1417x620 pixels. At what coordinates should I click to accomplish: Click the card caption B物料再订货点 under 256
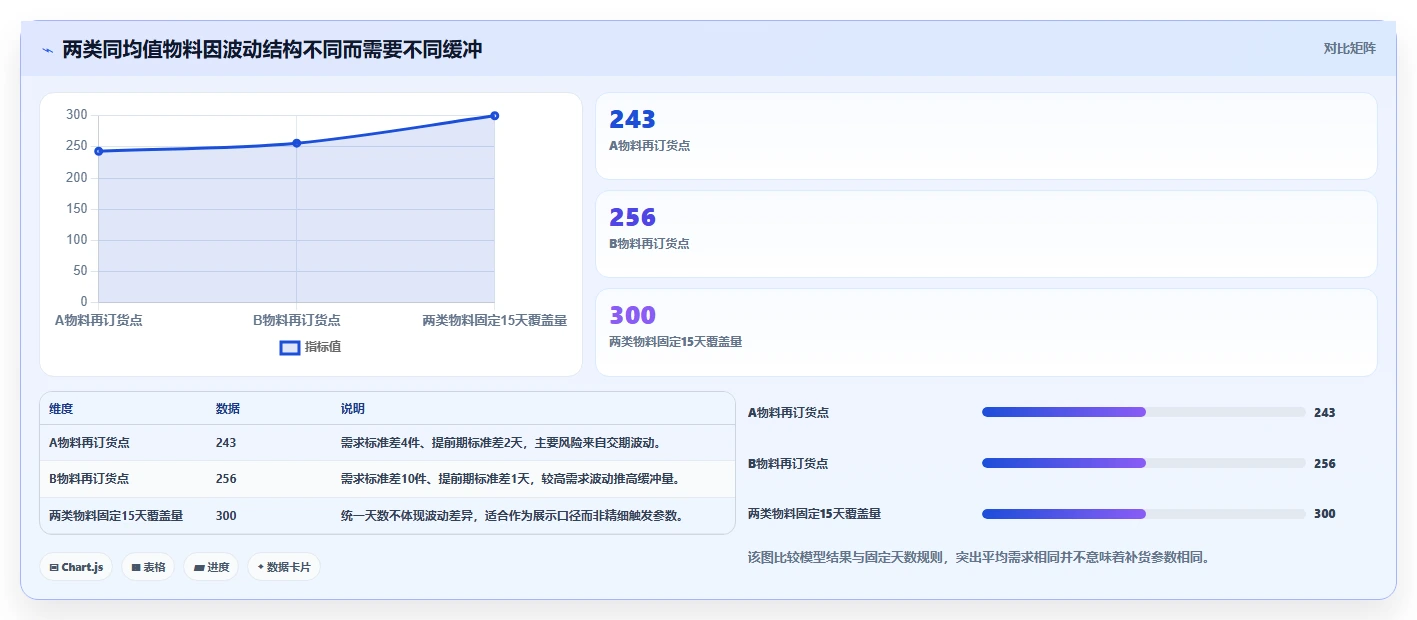(649, 244)
